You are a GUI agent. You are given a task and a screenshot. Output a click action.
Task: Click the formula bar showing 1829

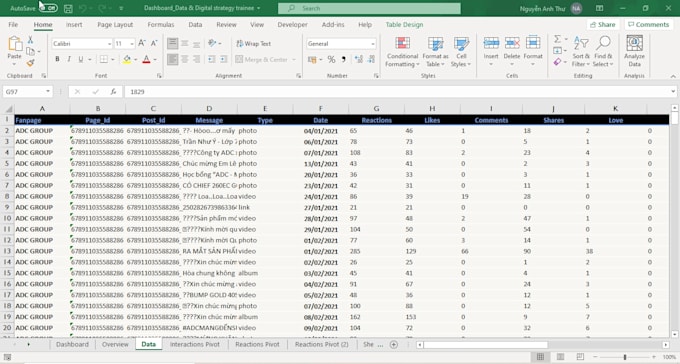397,92
